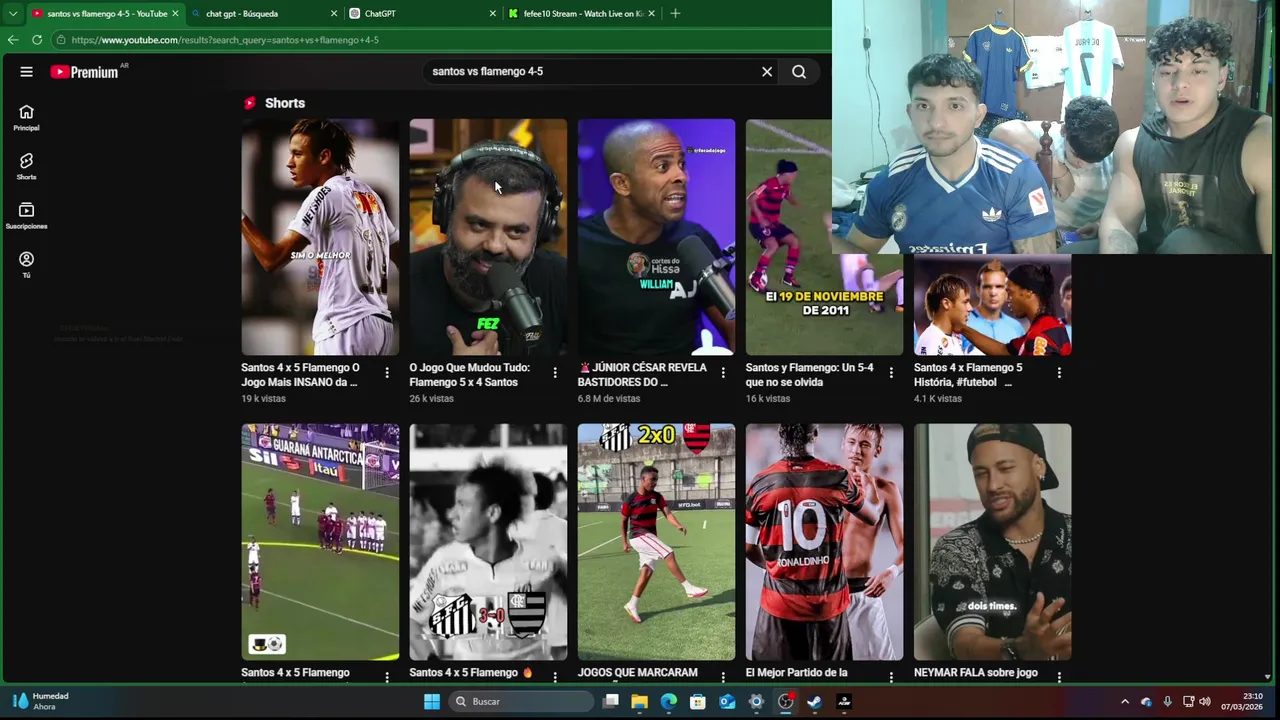The image size is (1280, 720).
Task: Open File Explorer from the taskbar
Action: pos(639,702)
